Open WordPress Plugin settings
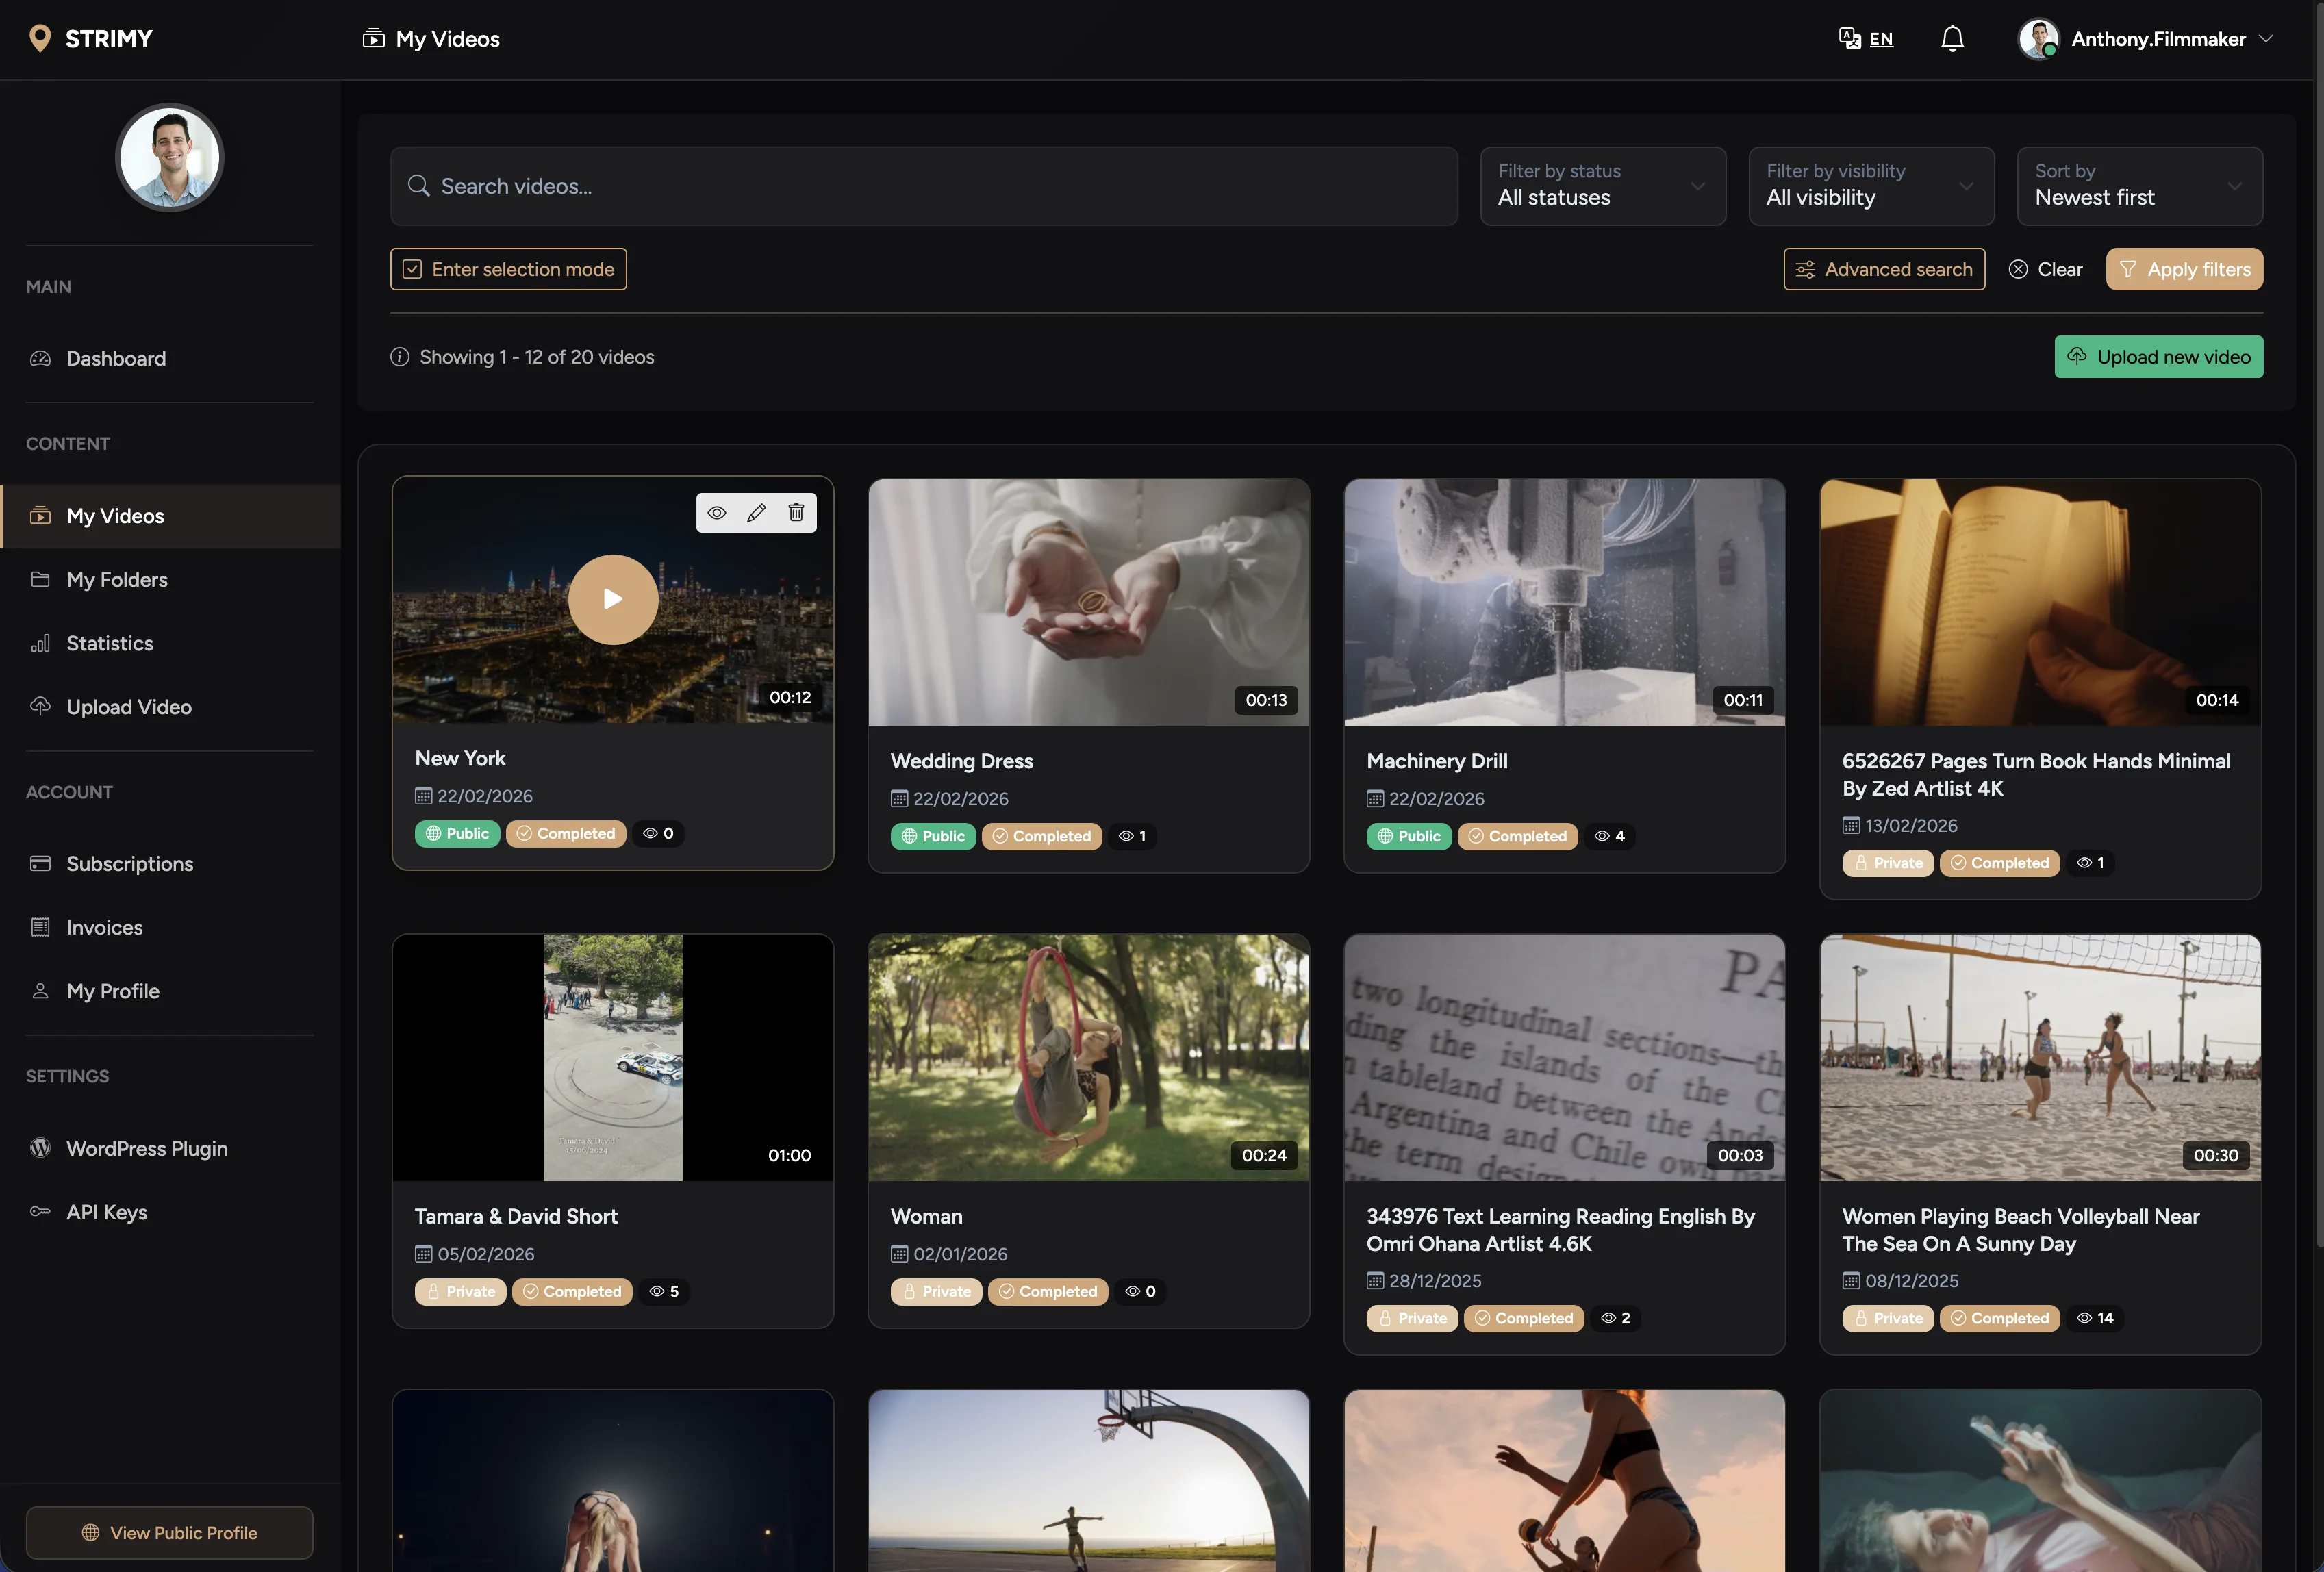Viewport: 2324px width, 1572px height. 147,1148
